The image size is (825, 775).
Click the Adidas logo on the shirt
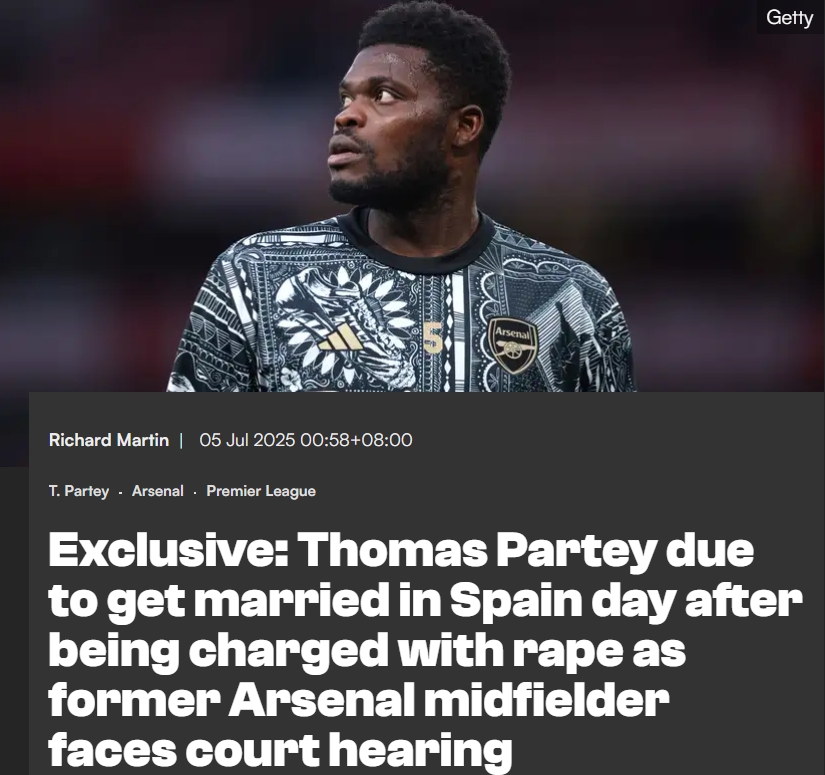click(x=341, y=335)
